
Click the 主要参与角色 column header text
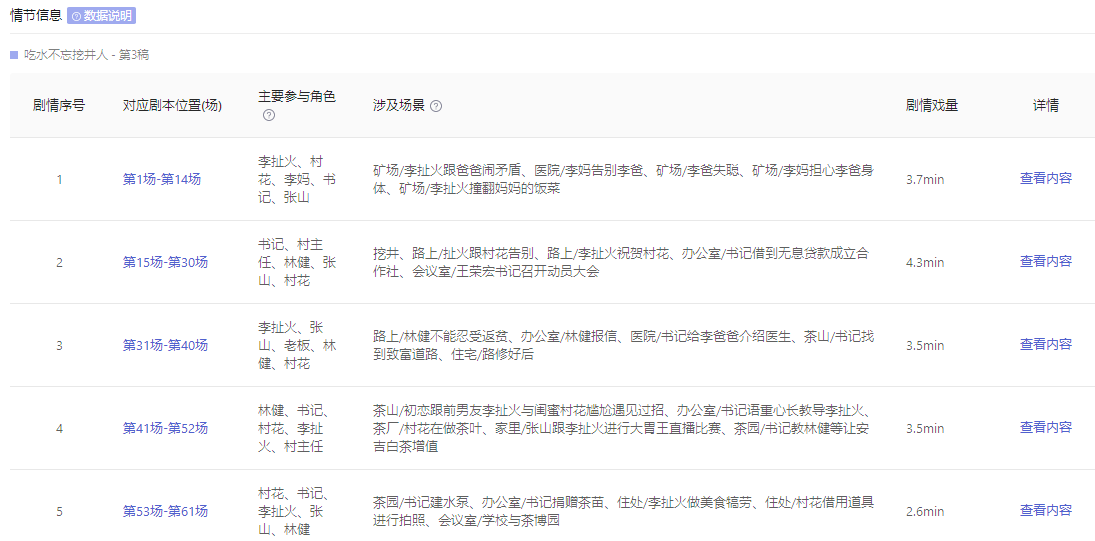pyautogui.click(x=297, y=97)
